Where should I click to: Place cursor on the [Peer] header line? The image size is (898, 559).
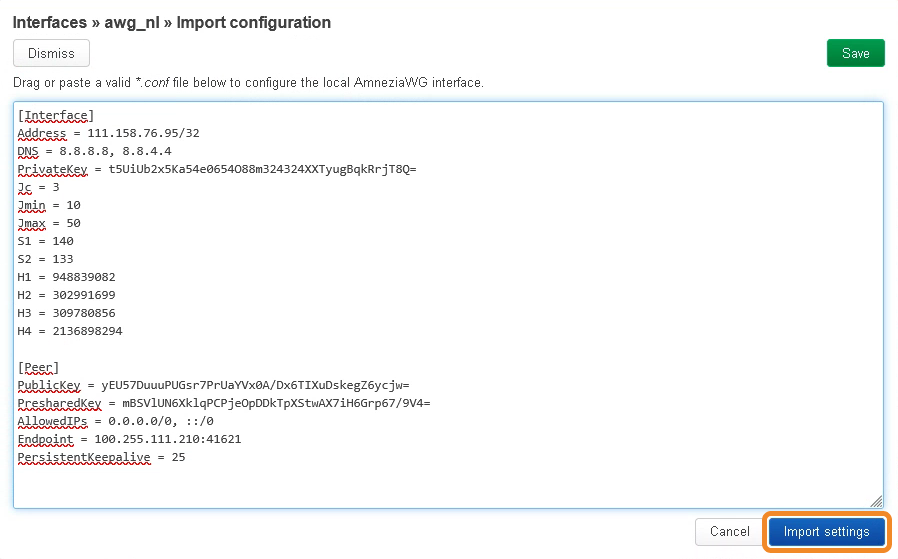(39, 367)
